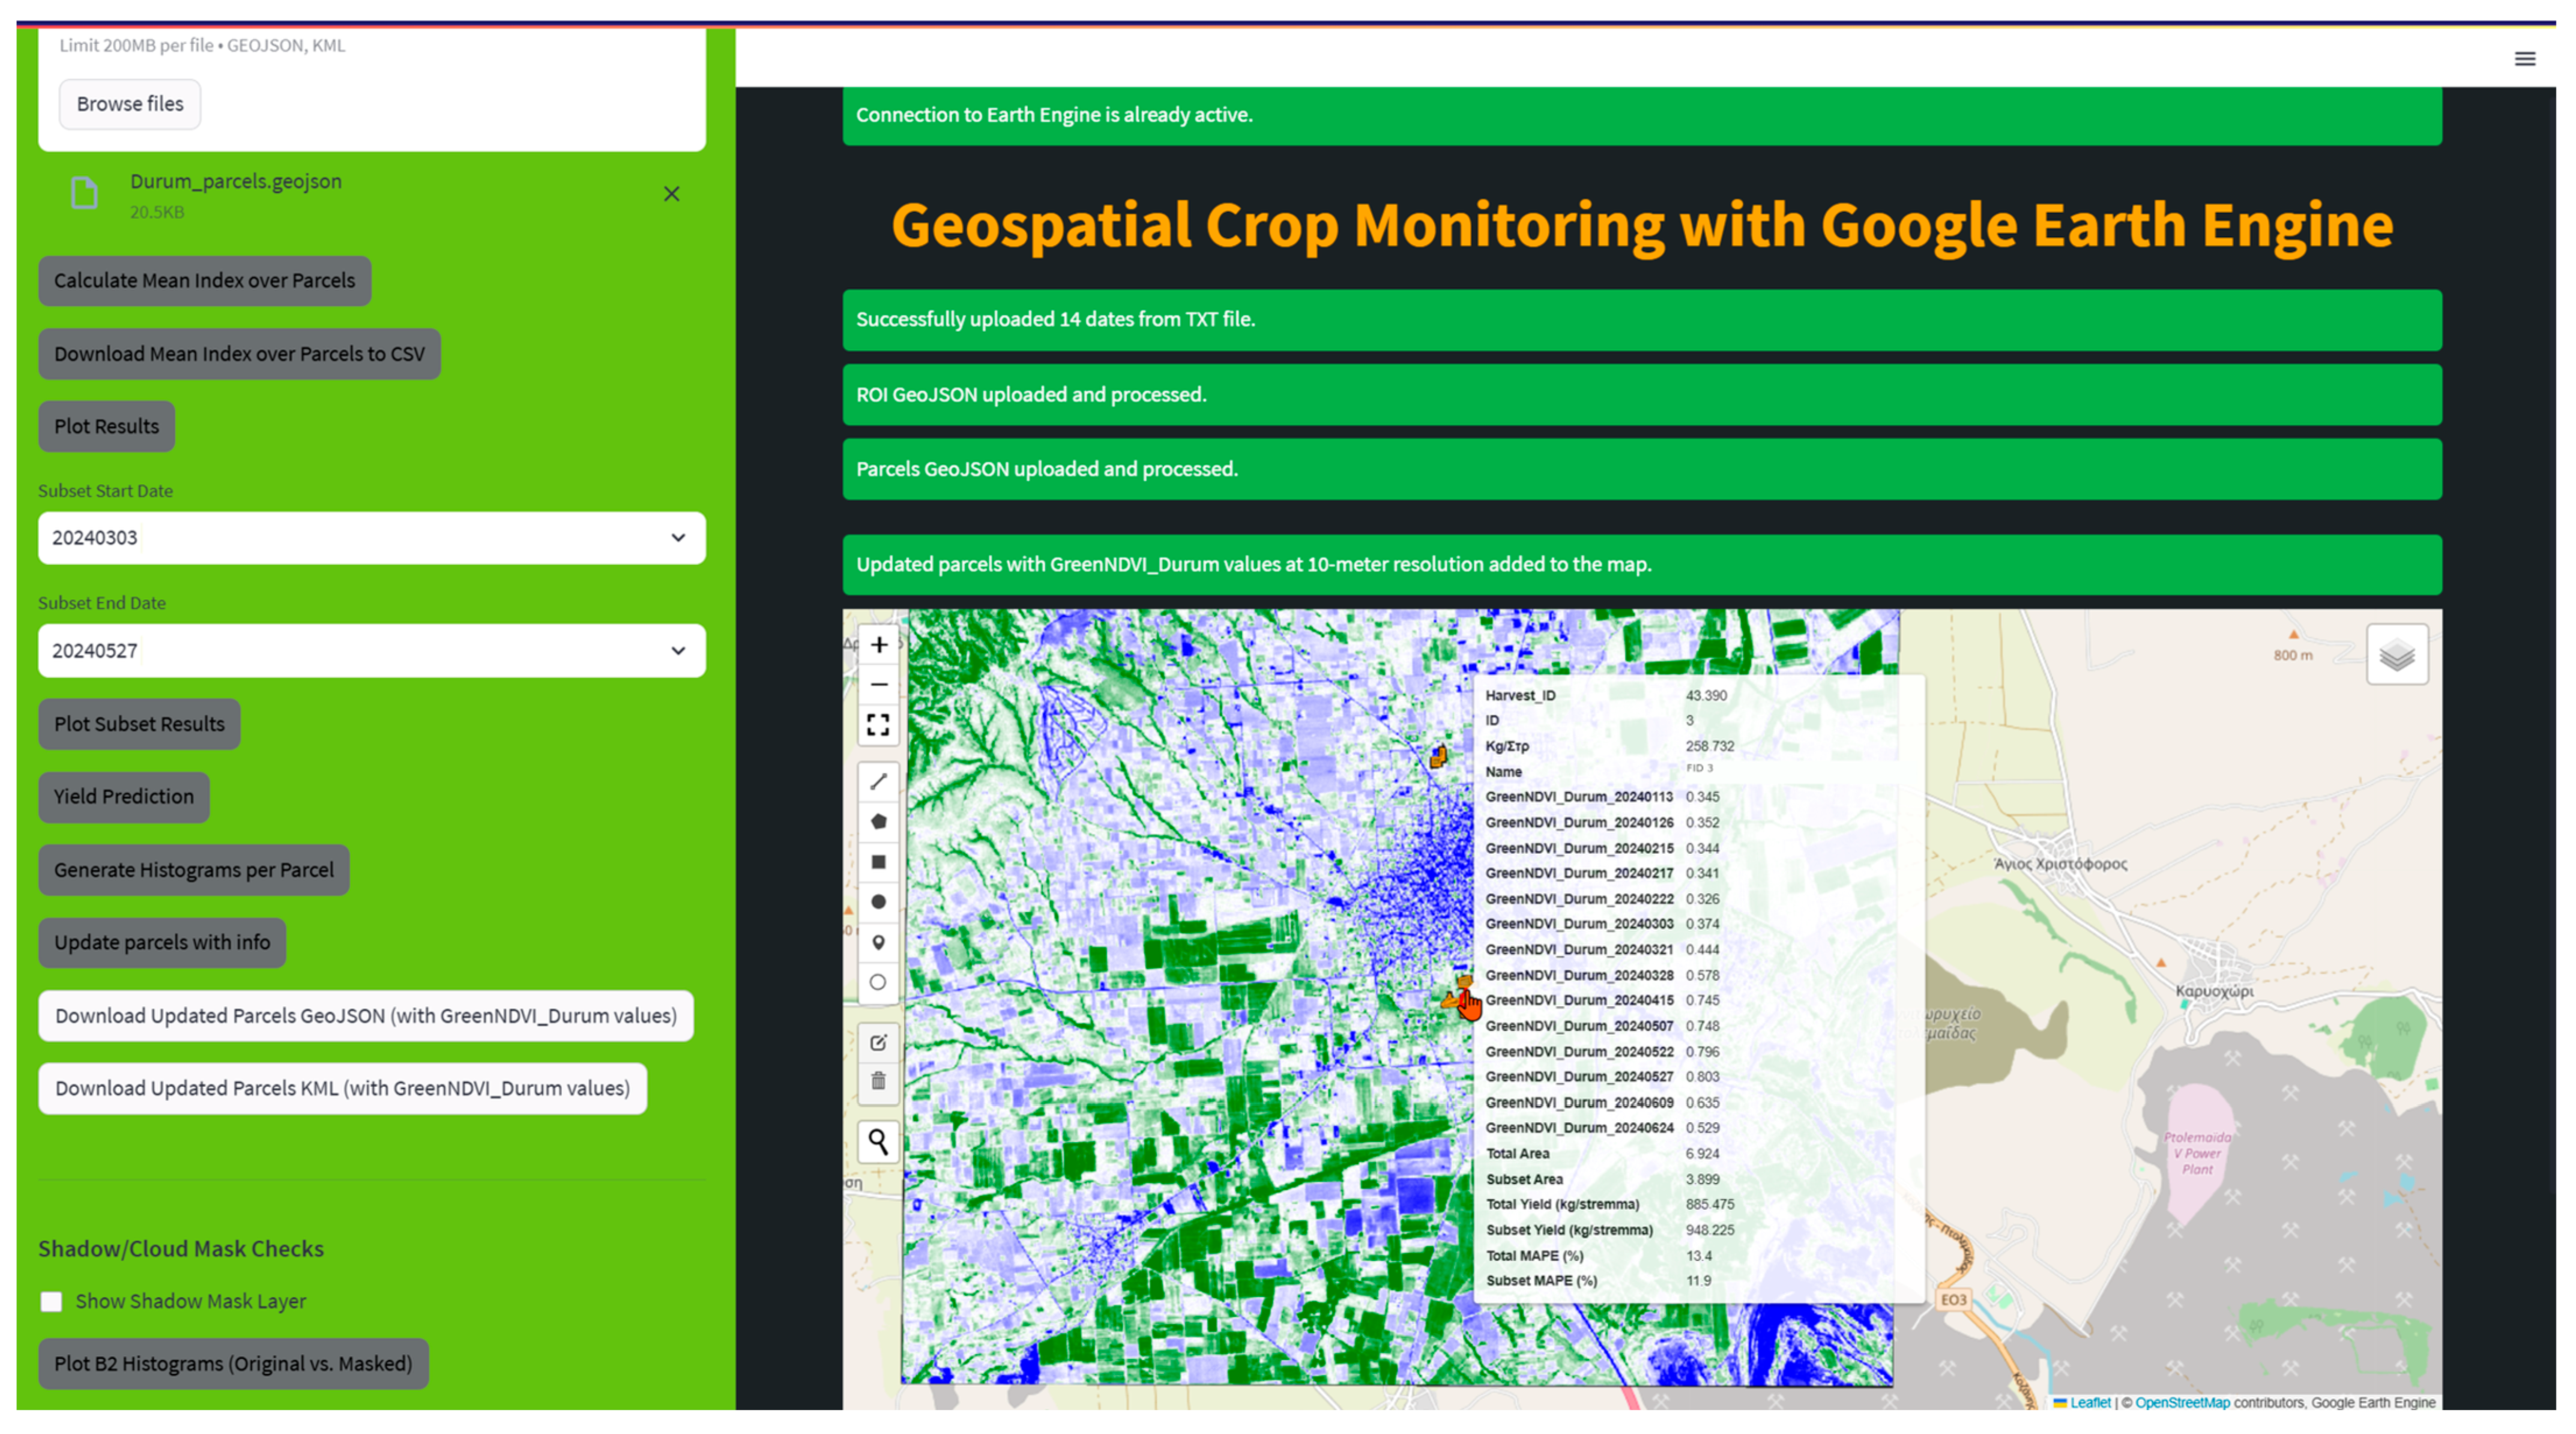2576x1434 pixels.
Task: Click Plot Subset Results button
Action: coord(140,724)
